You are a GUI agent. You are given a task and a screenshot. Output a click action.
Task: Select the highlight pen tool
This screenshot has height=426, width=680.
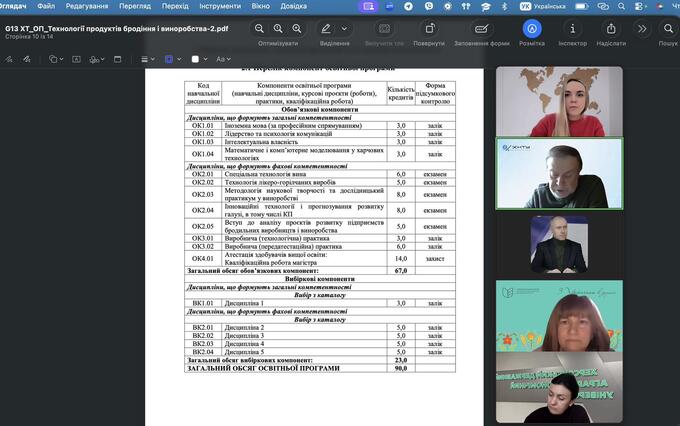tap(327, 29)
